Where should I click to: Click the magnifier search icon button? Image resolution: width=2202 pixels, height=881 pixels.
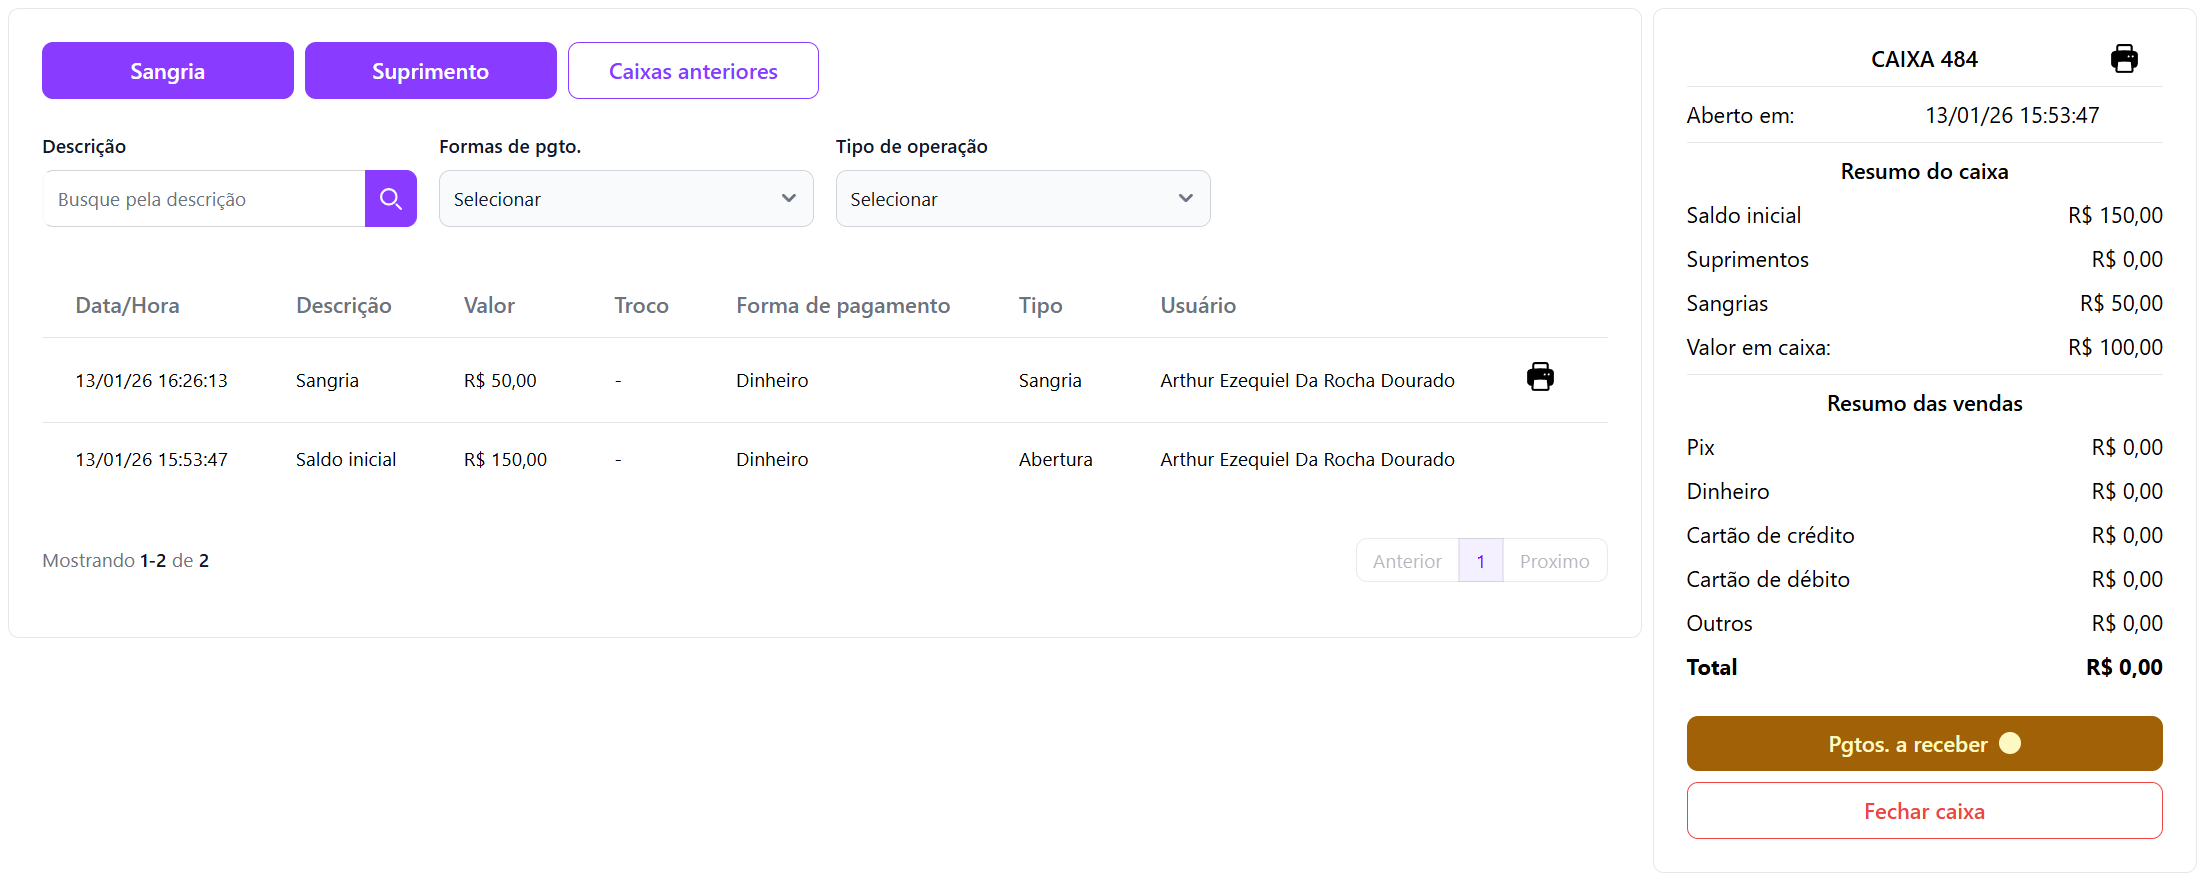390,199
